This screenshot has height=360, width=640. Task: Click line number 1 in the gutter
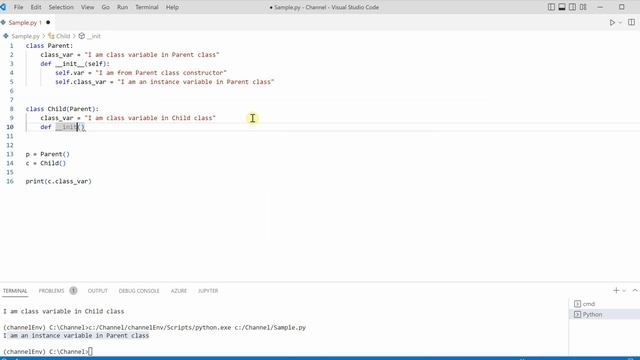pos(11,46)
